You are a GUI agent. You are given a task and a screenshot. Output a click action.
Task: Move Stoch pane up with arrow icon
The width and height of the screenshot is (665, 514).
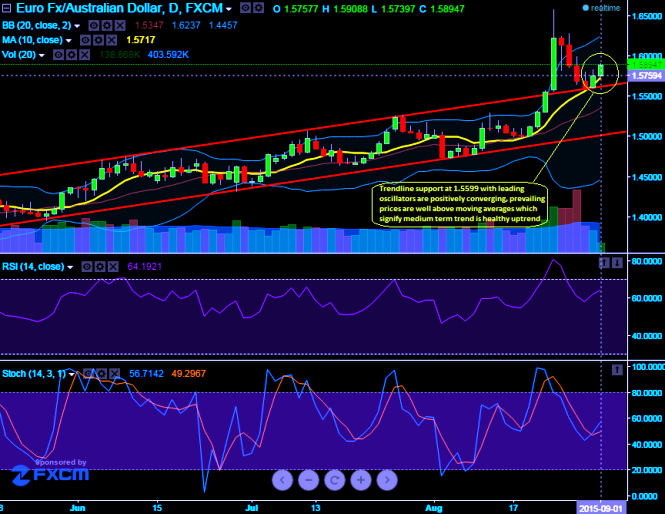pos(617,370)
